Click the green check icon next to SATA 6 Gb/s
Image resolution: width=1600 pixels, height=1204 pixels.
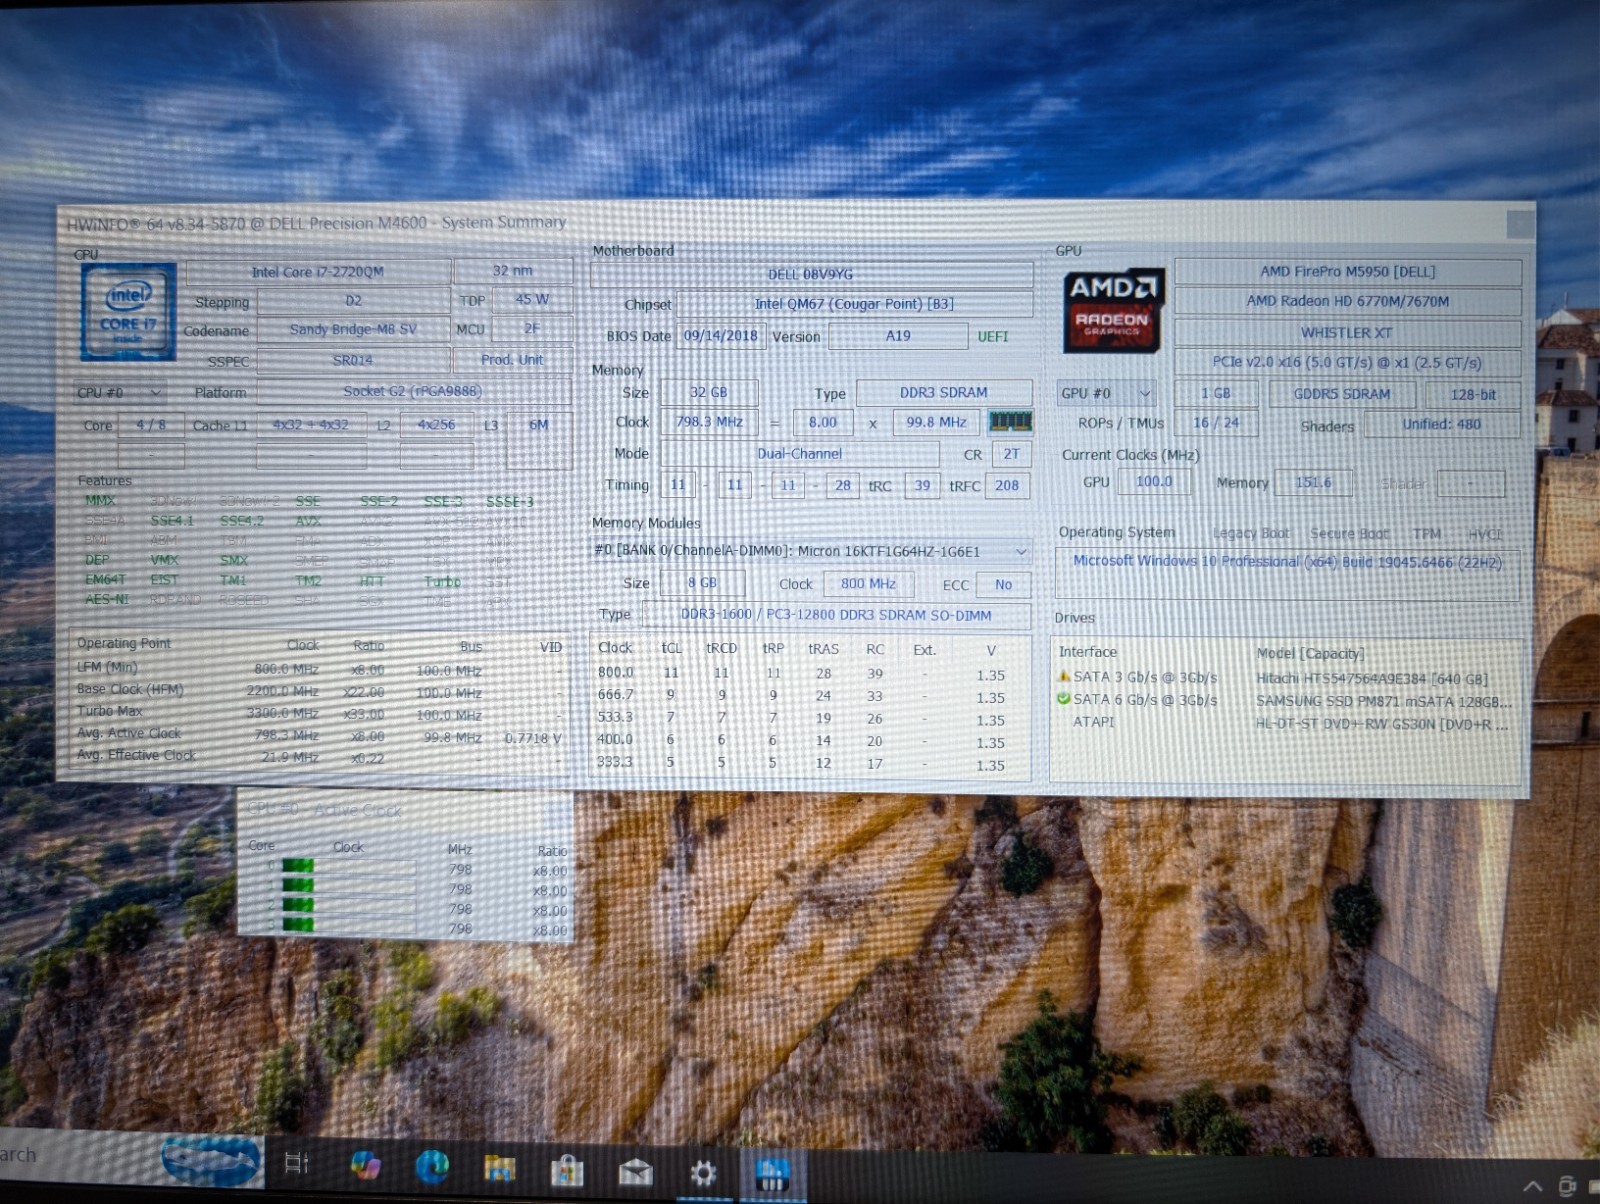pyautogui.click(x=1063, y=699)
